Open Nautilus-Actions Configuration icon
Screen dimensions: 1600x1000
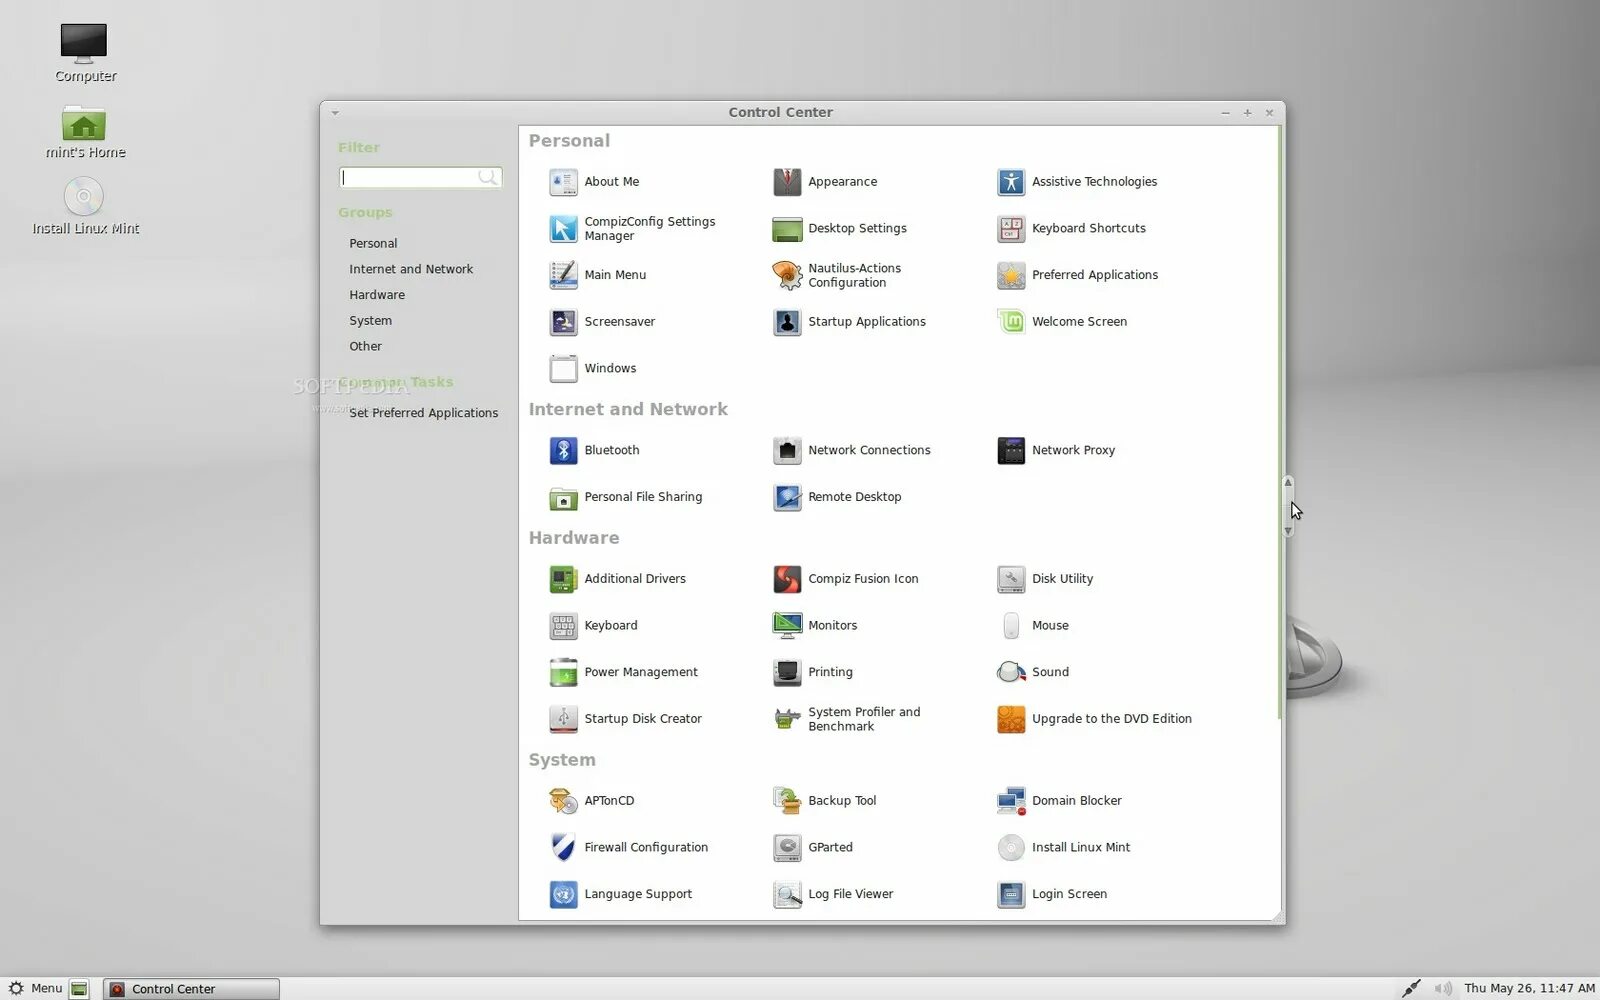tap(787, 275)
